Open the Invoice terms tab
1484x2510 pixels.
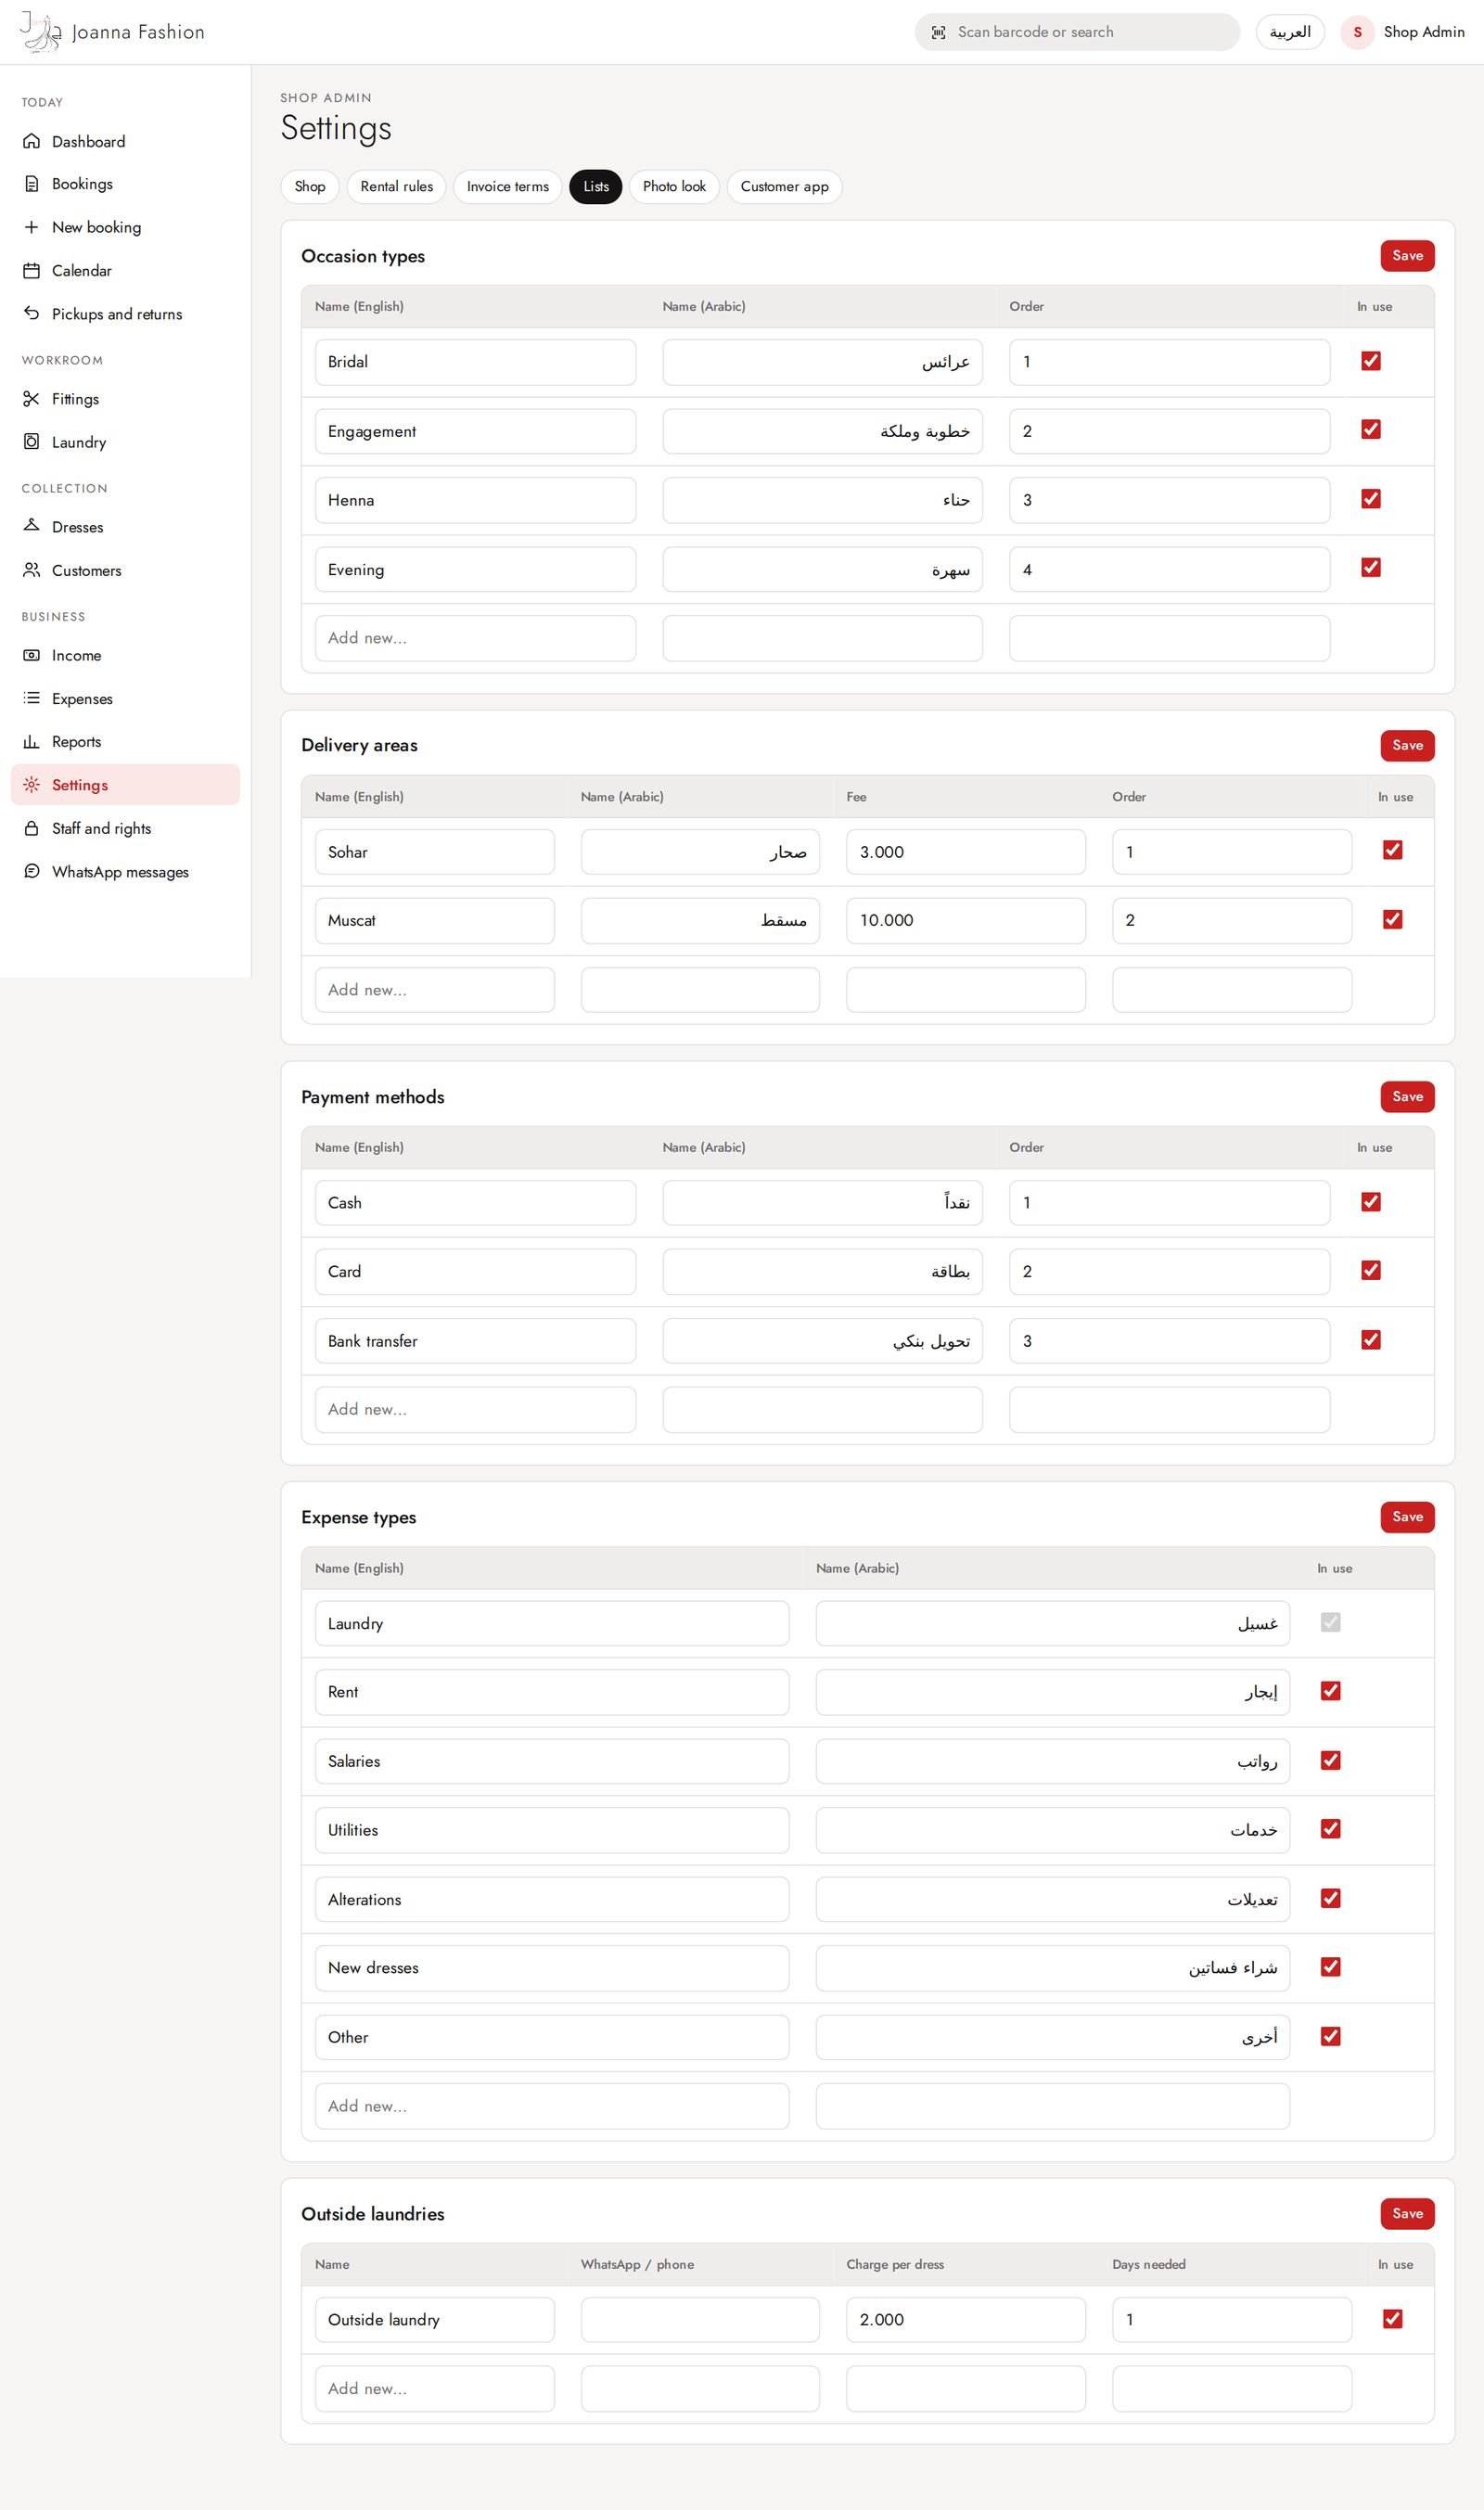click(508, 187)
